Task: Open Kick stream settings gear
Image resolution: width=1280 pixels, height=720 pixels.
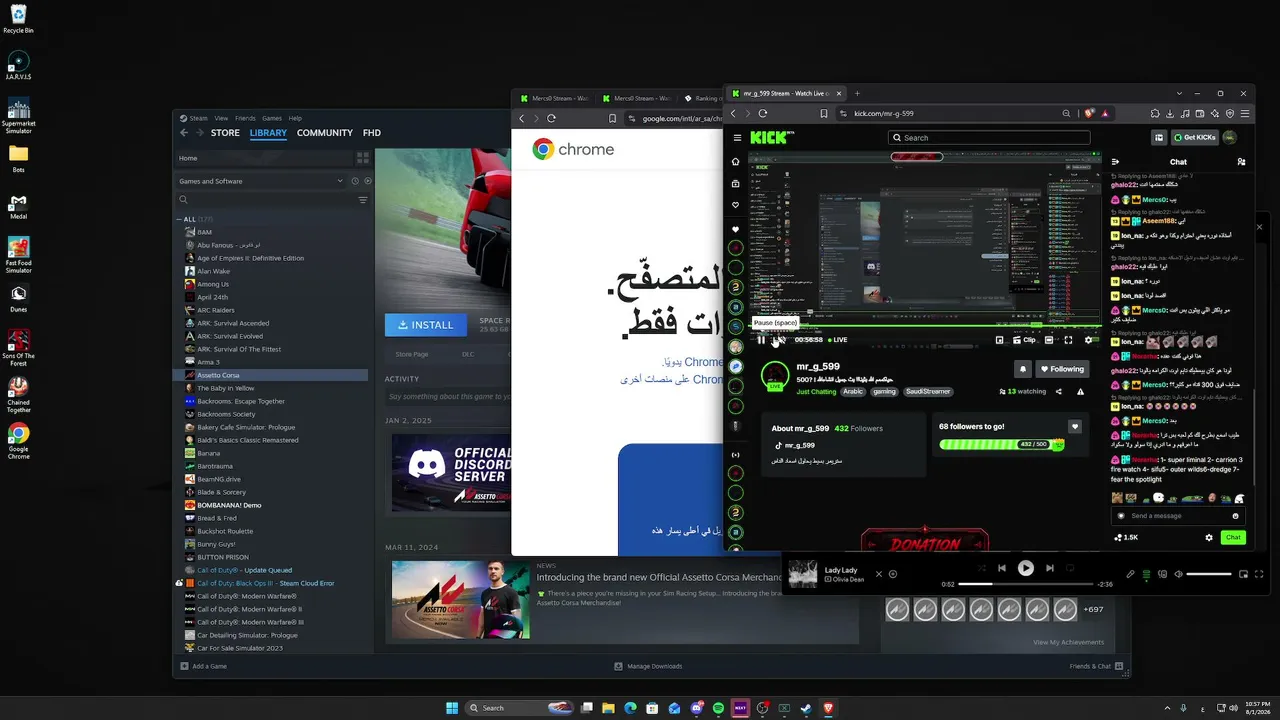Action: pyautogui.click(x=1089, y=340)
